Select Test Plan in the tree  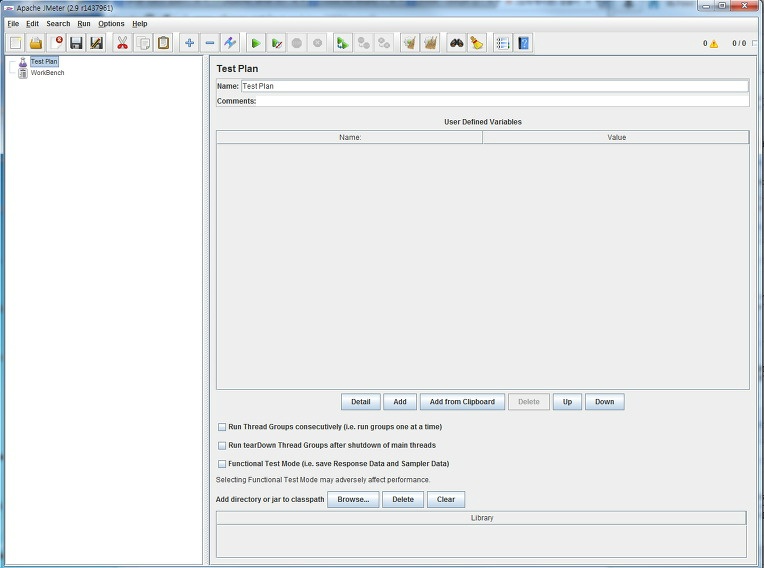pos(44,61)
